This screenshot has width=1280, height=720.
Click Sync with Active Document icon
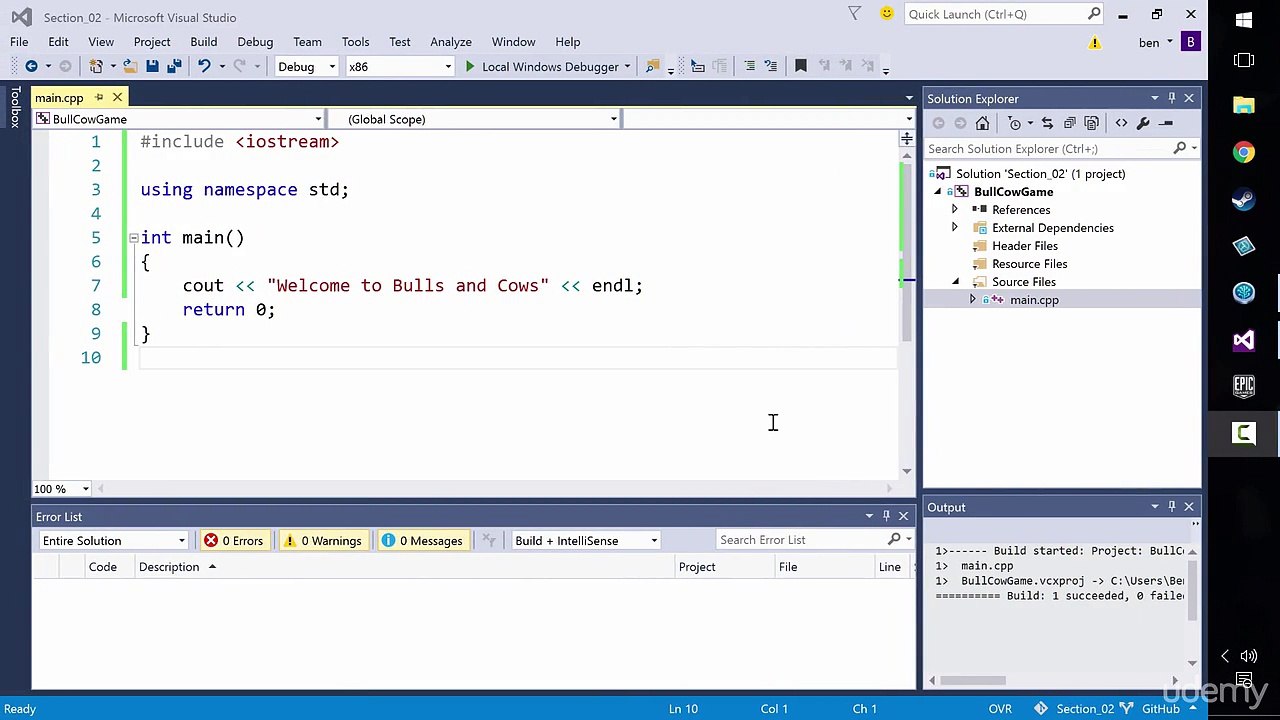(1047, 123)
